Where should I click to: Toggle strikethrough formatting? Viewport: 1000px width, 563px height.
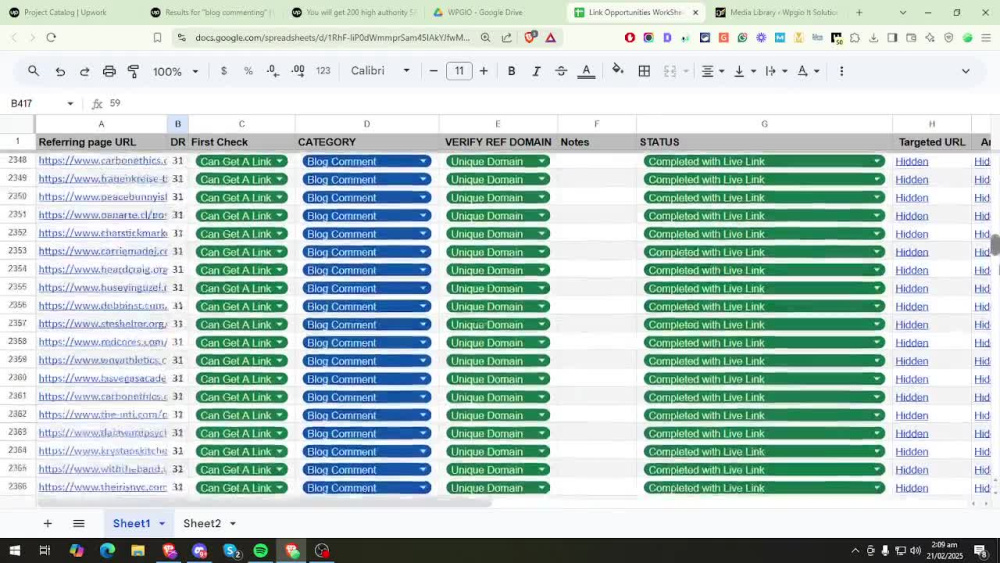coord(561,71)
